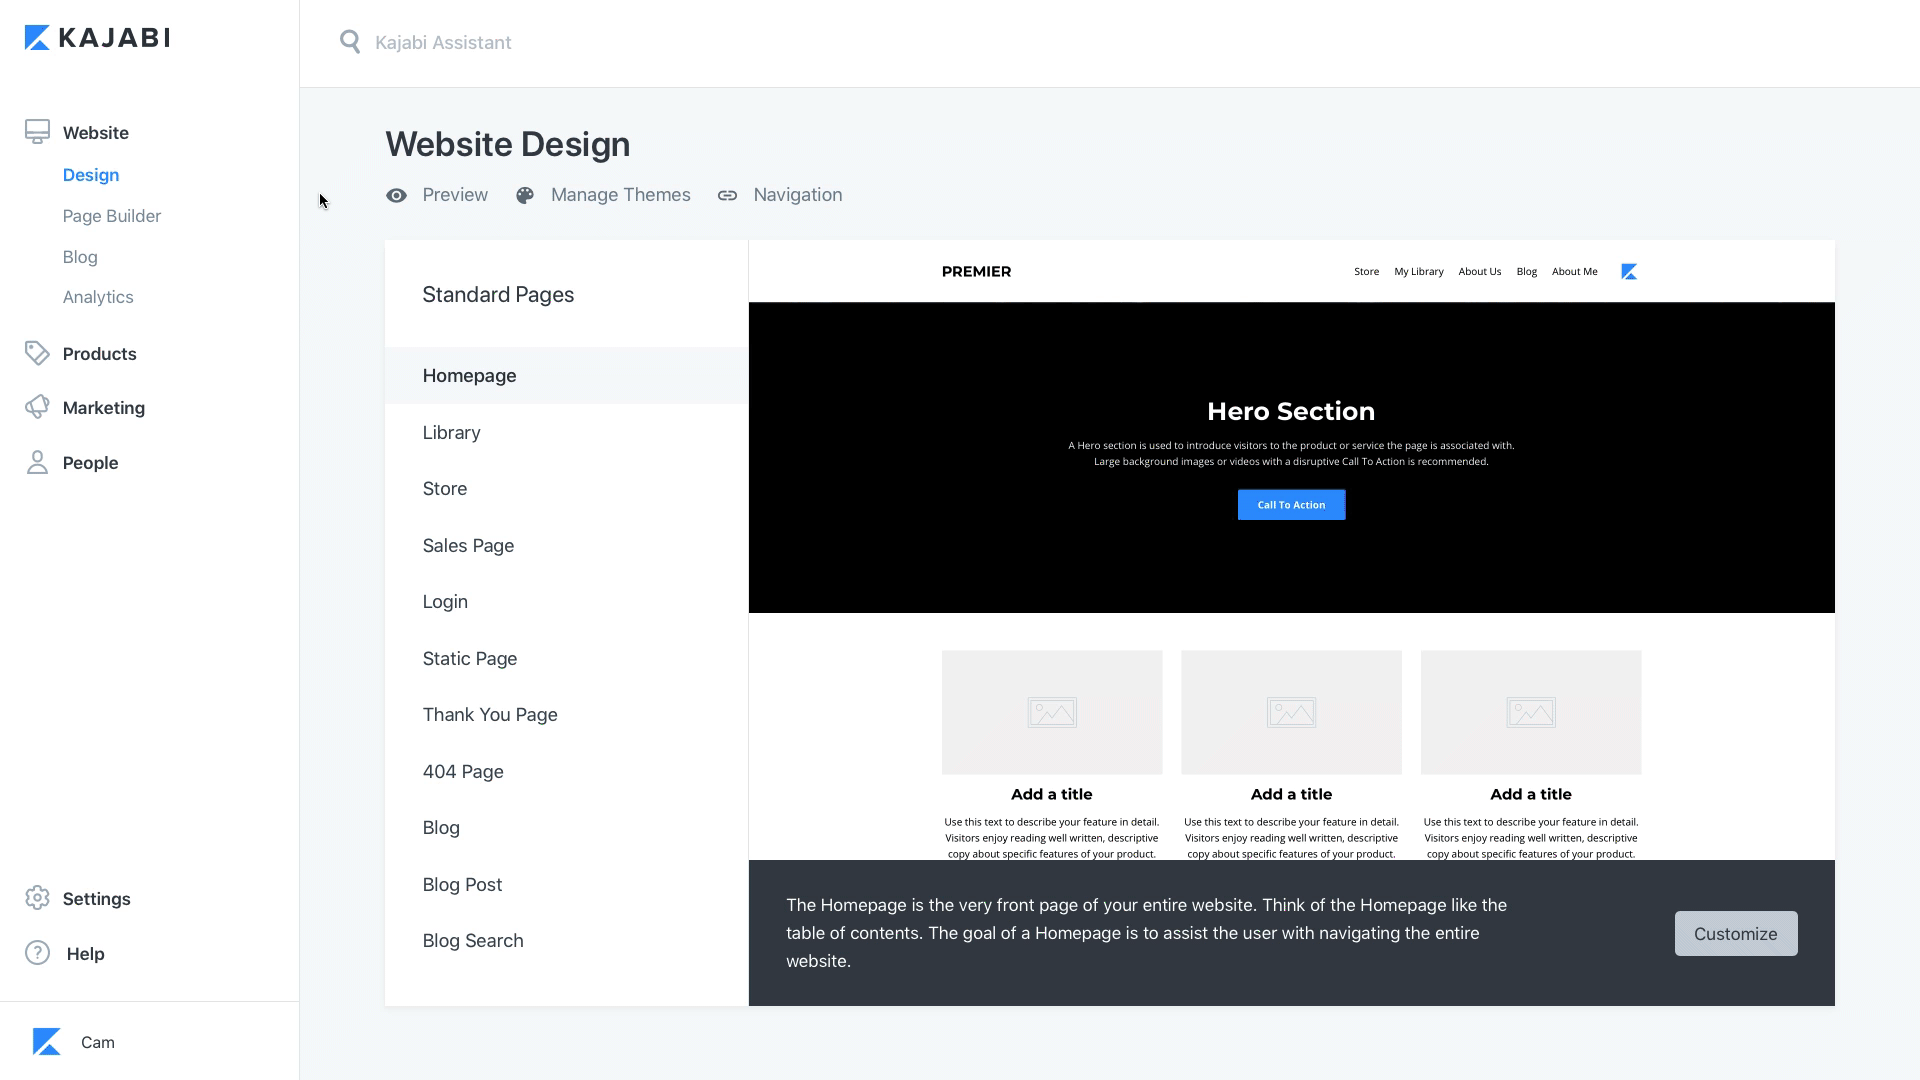Click the Help question mark icon
Screen dimensions: 1920x1080
click(37, 953)
